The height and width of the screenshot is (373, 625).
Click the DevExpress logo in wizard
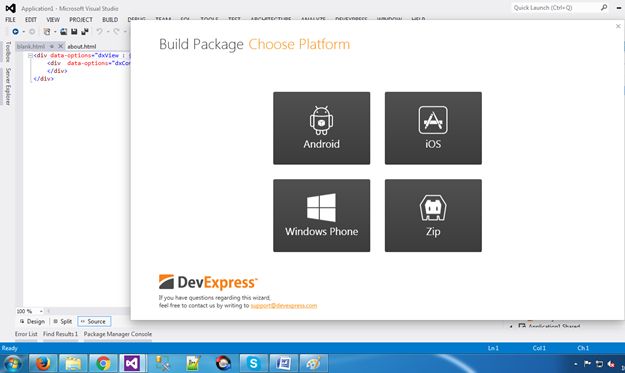click(208, 282)
